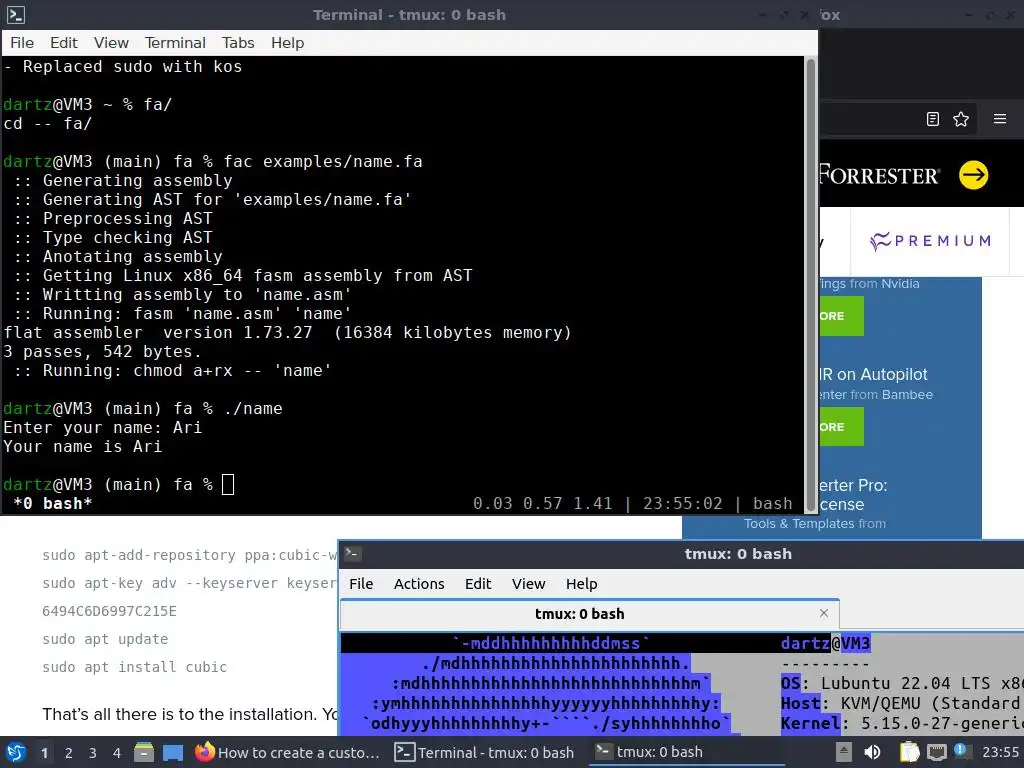Image resolution: width=1024 pixels, height=768 pixels.
Task: Click the update notifier tray icon
Action: (x=961, y=751)
